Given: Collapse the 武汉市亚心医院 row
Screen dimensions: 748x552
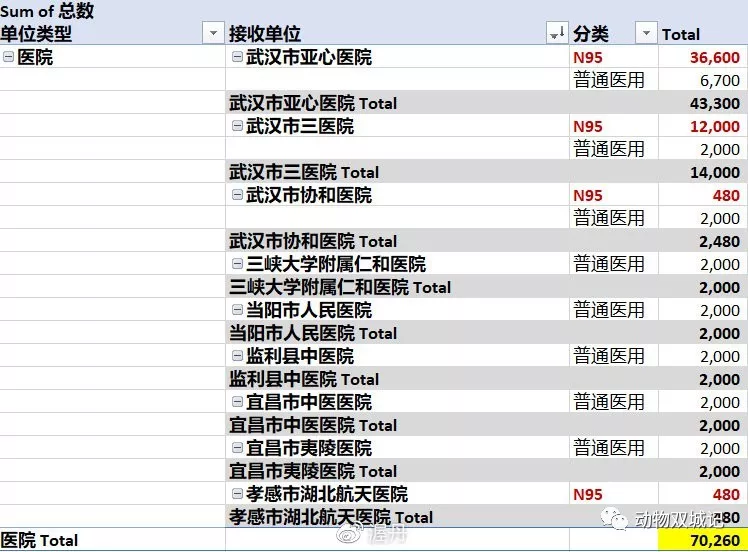Looking at the screenshot, I should (237, 57).
